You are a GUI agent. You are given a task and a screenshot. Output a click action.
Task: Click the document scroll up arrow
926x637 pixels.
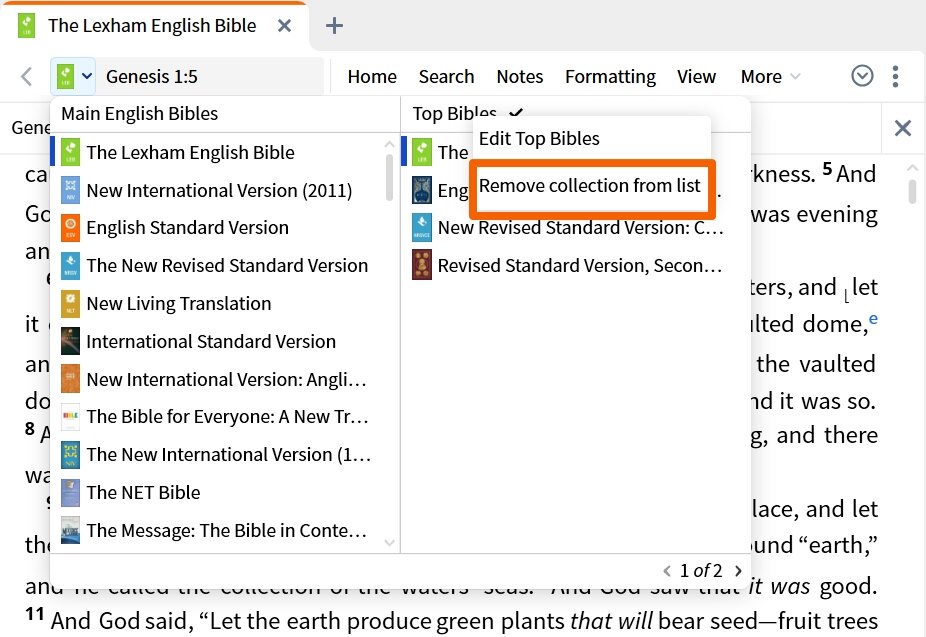click(x=912, y=168)
